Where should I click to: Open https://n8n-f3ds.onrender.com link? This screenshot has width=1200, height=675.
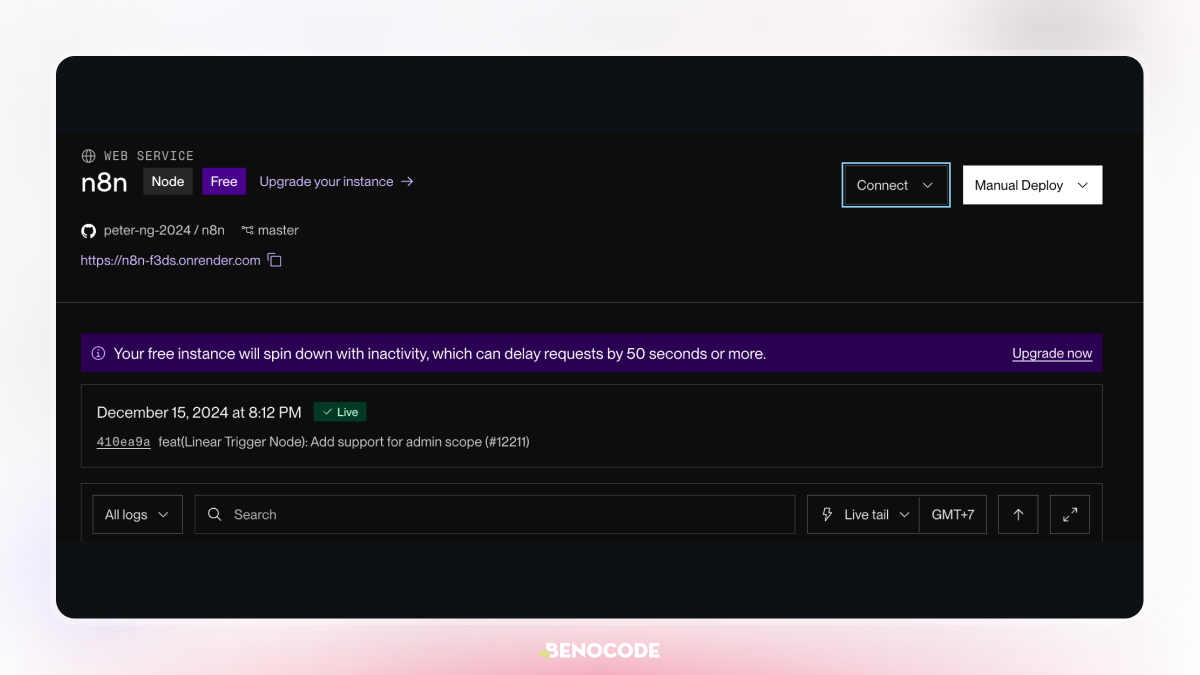point(170,260)
